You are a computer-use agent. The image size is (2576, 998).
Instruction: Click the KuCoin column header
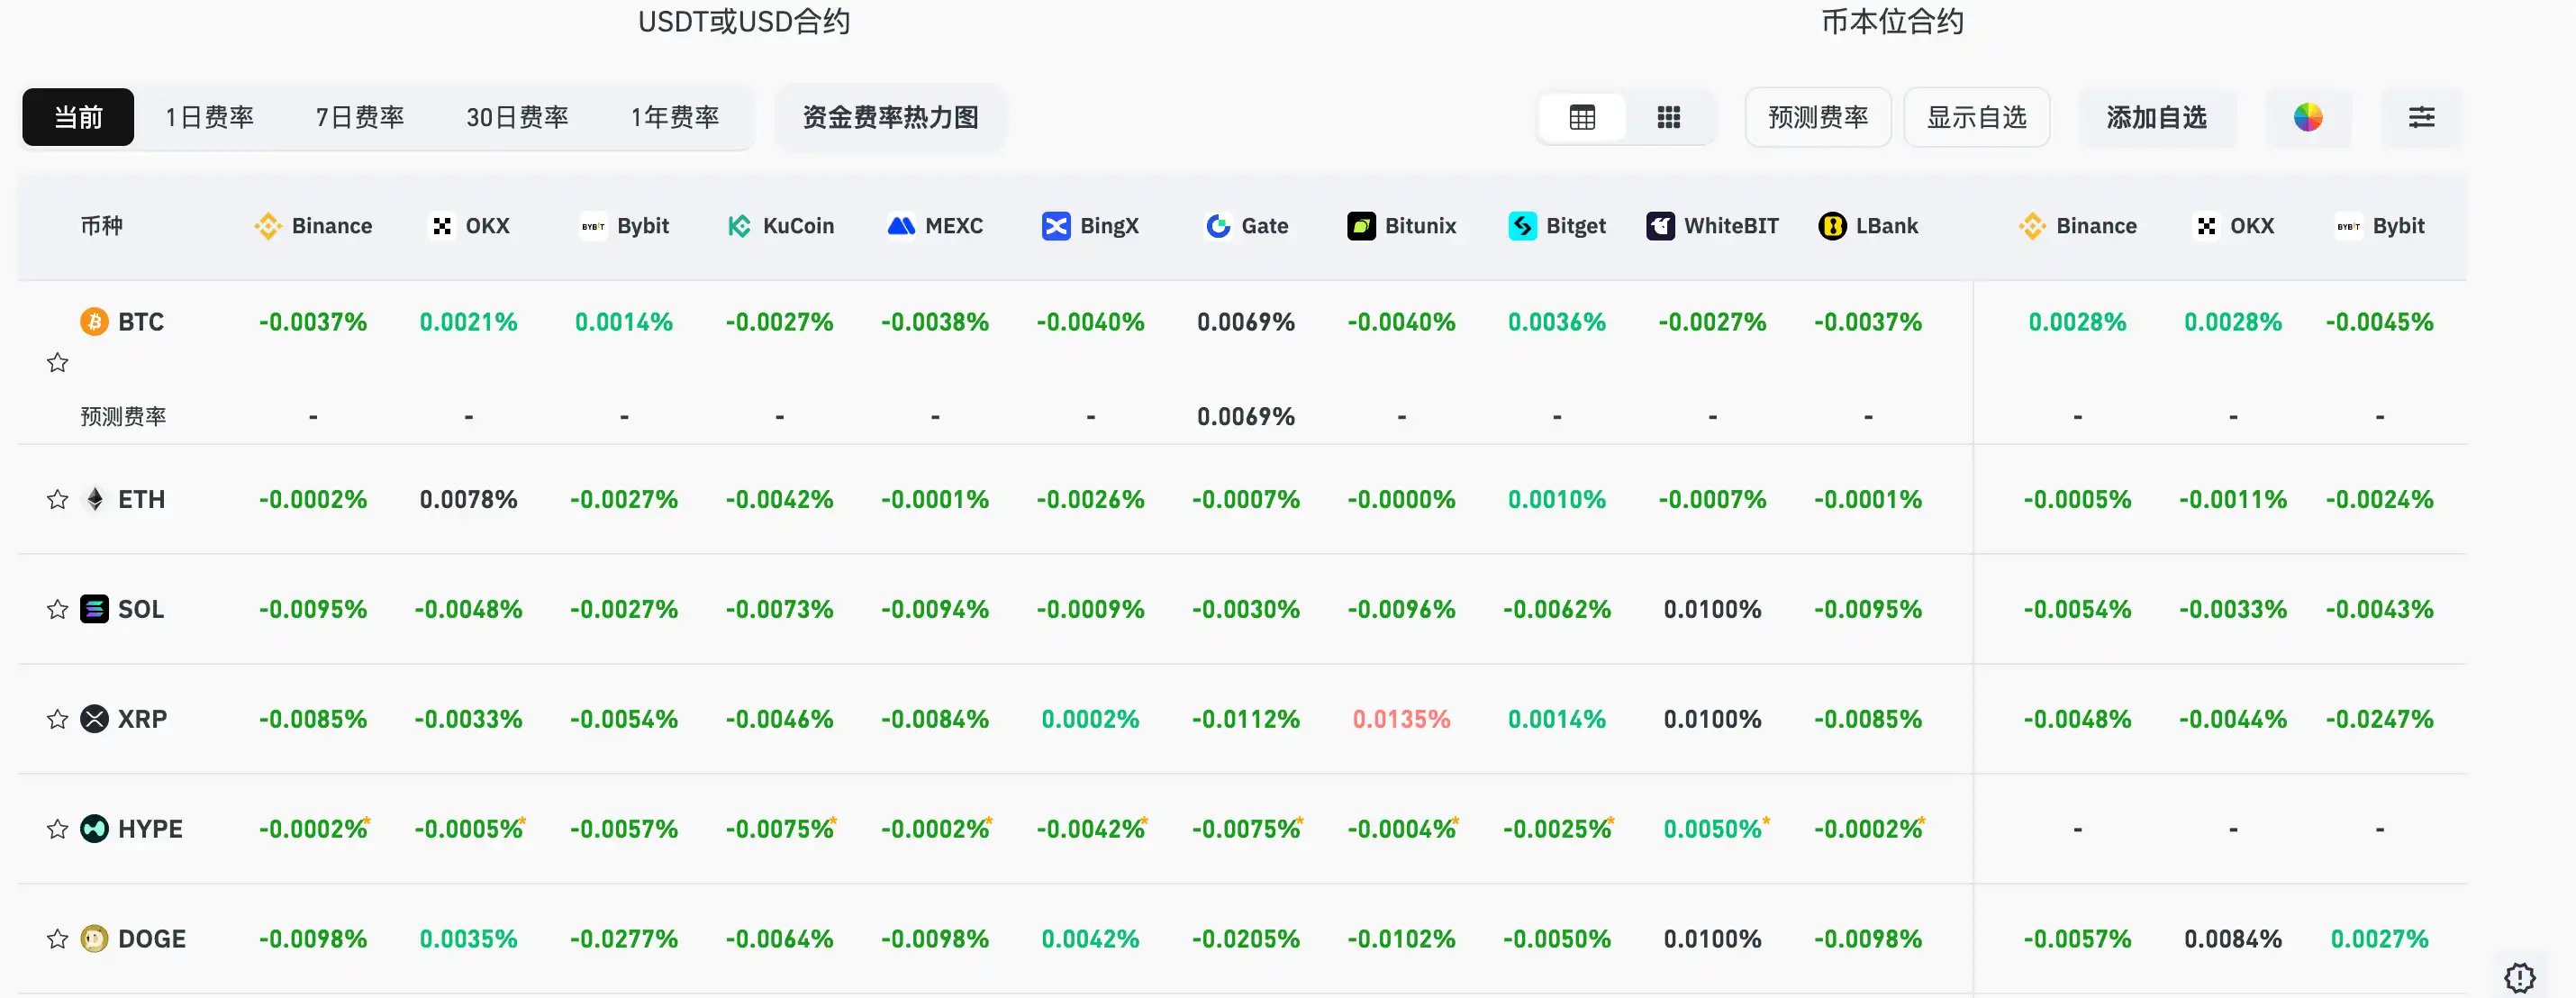(781, 226)
